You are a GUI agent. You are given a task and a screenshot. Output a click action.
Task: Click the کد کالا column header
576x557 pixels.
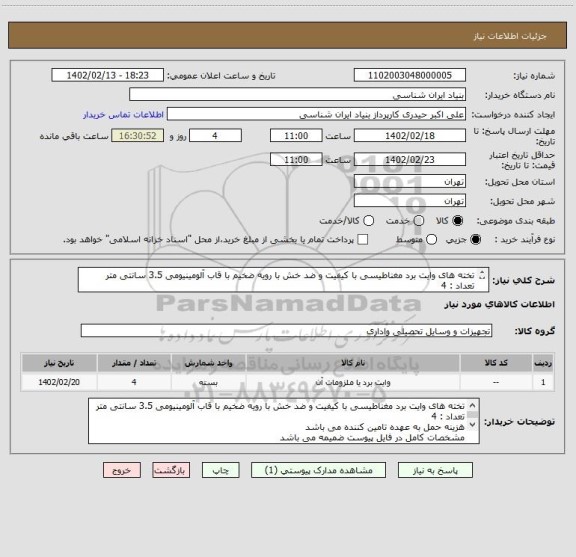click(x=496, y=363)
